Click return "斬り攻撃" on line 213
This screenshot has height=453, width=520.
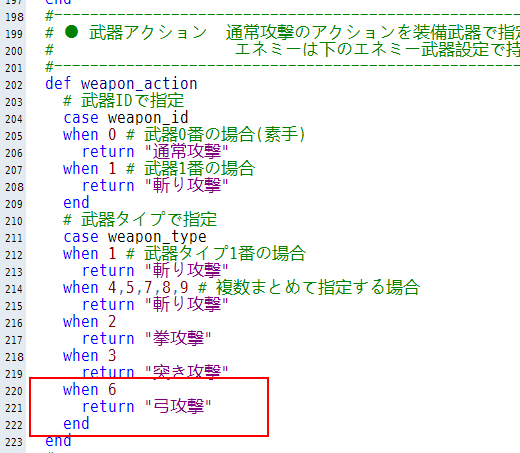[x=155, y=271]
